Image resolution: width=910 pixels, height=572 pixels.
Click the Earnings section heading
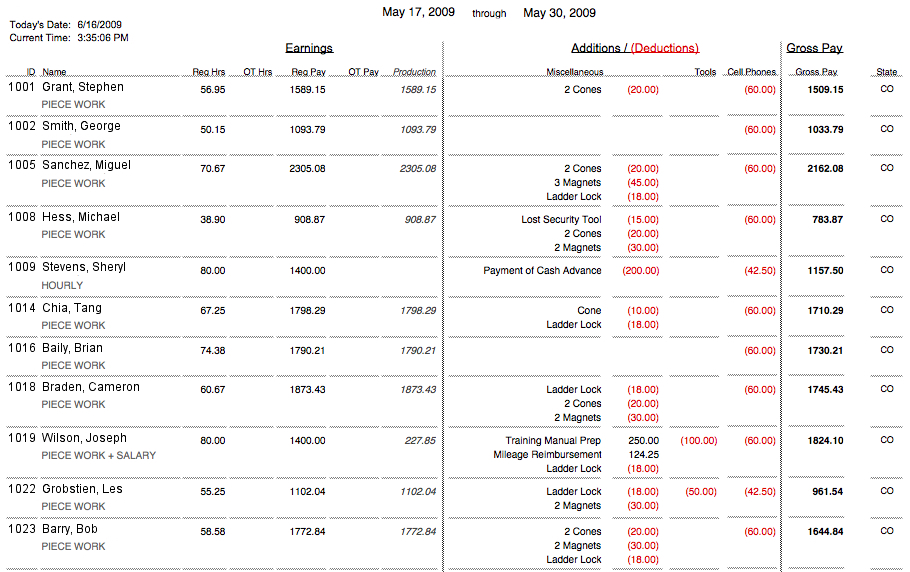pyautogui.click(x=309, y=48)
